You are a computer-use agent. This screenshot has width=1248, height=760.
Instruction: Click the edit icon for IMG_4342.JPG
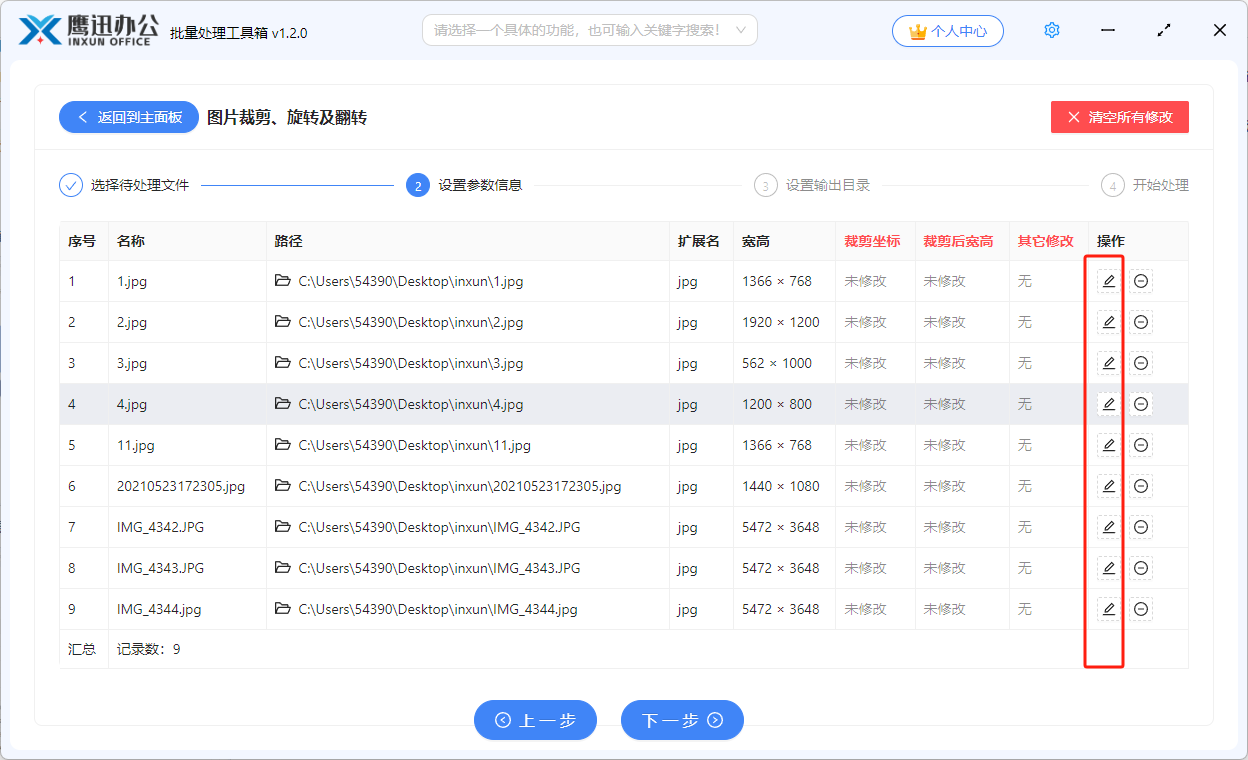pos(1108,527)
